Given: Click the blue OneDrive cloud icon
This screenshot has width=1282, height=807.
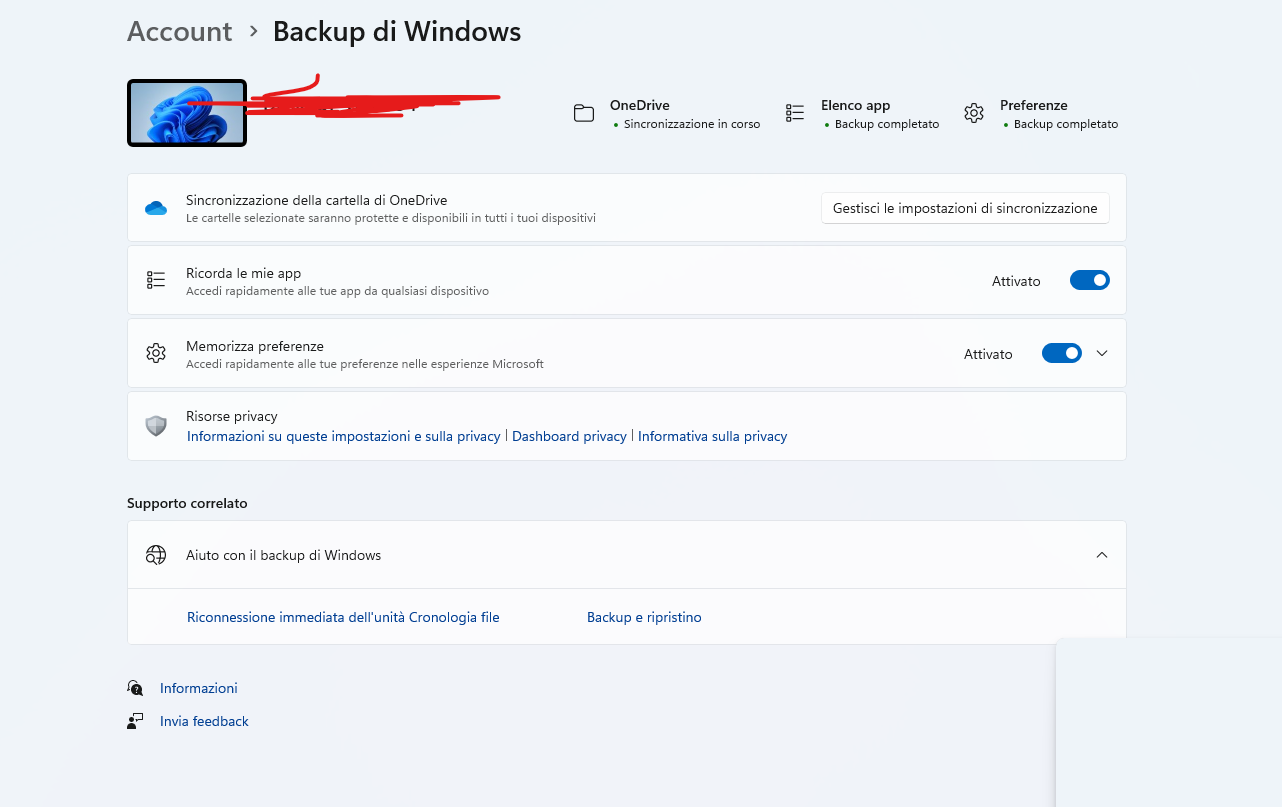Looking at the screenshot, I should [155, 208].
